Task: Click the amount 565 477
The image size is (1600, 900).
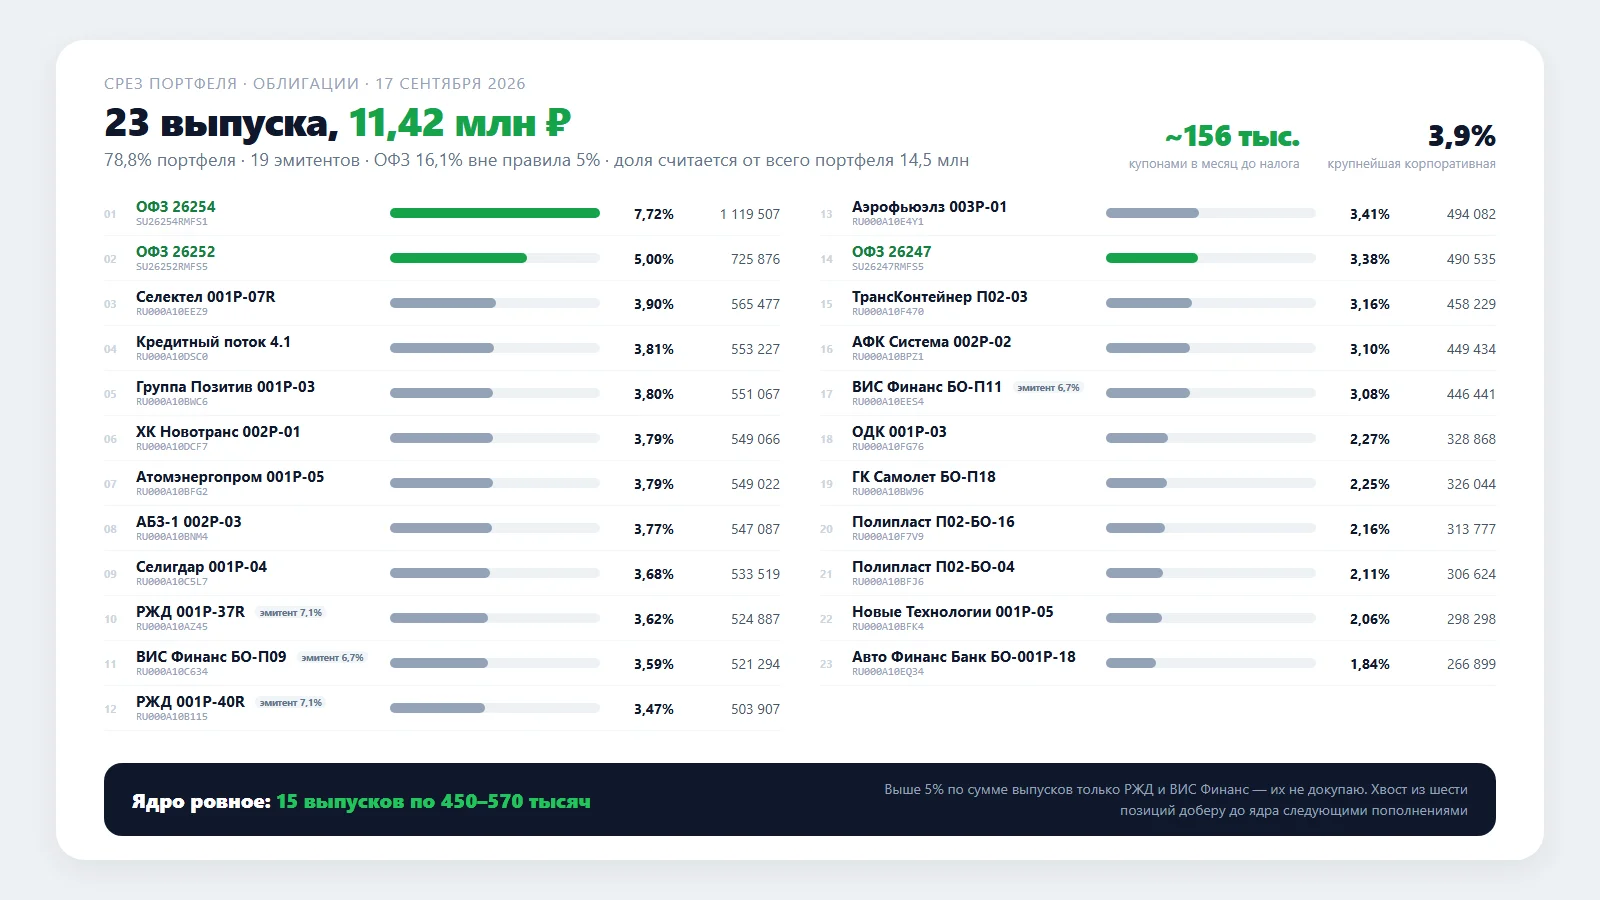Action: (755, 304)
